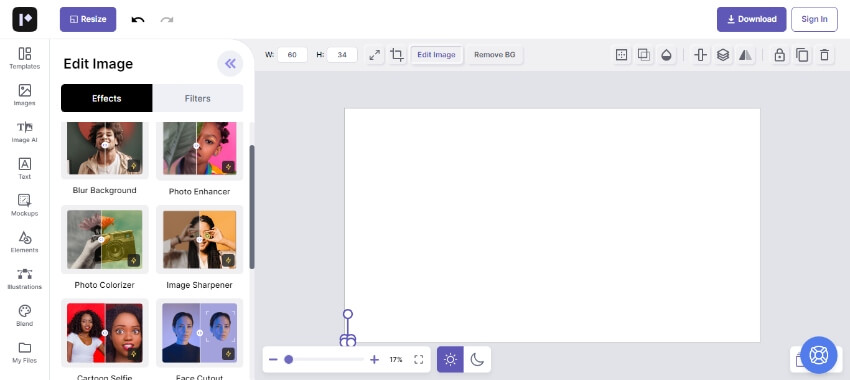This screenshot has width=850, height=380.
Task: Open the Templates sidebar panel
Action: point(25,58)
